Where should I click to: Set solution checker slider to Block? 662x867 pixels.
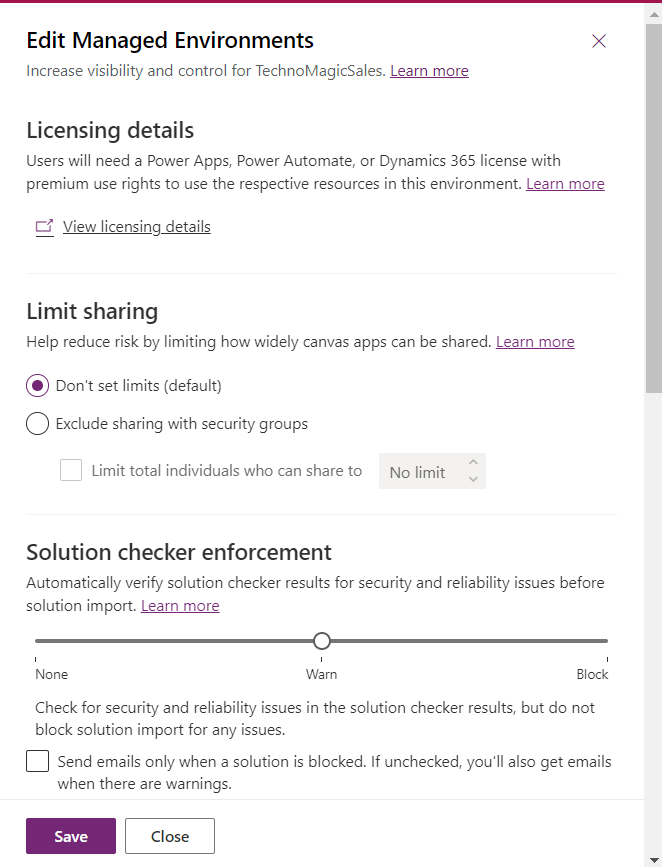pos(607,641)
